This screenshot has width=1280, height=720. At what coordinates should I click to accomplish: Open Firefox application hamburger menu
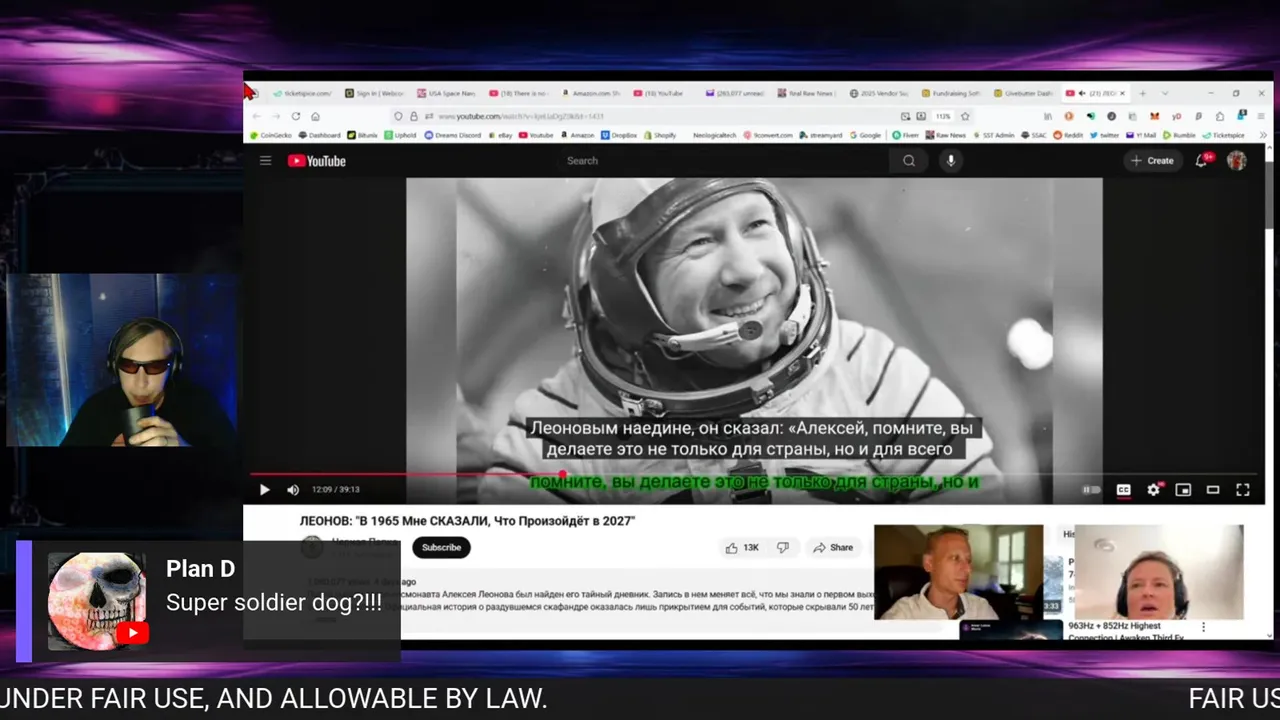pos(1263,116)
